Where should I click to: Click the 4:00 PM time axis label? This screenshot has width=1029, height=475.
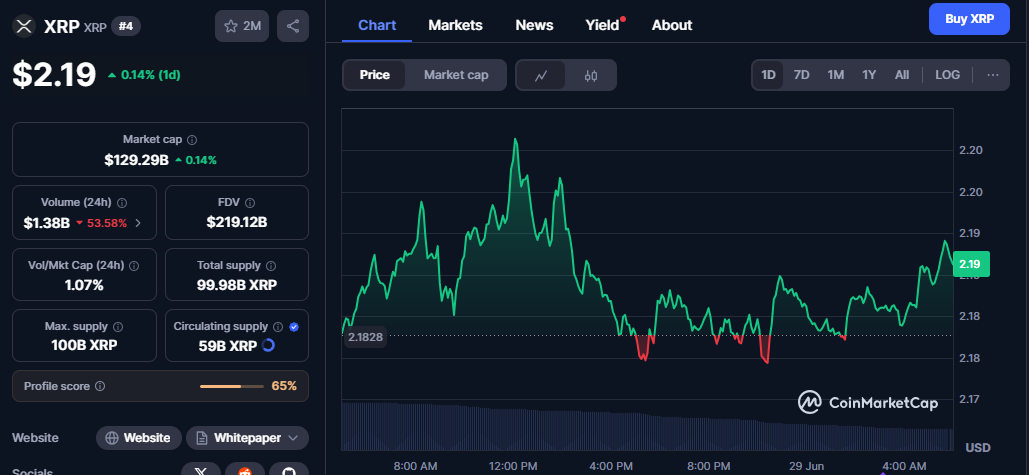tap(611, 466)
